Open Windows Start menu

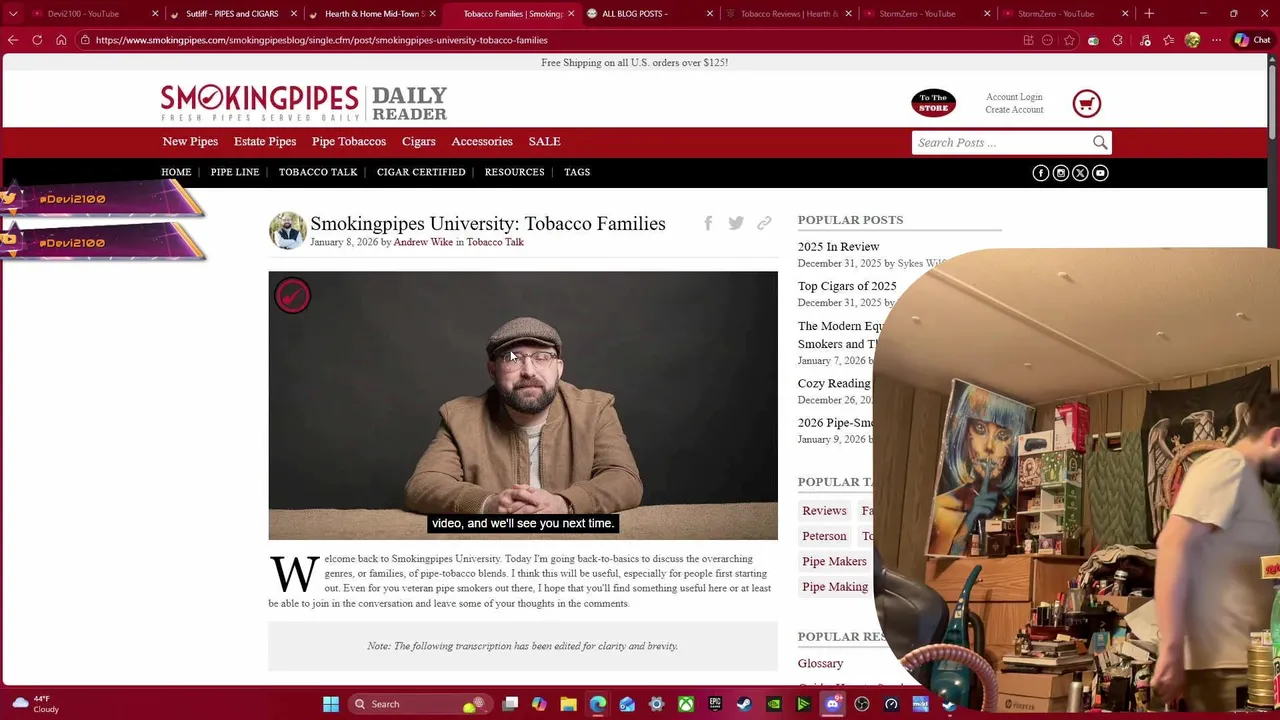coord(331,704)
